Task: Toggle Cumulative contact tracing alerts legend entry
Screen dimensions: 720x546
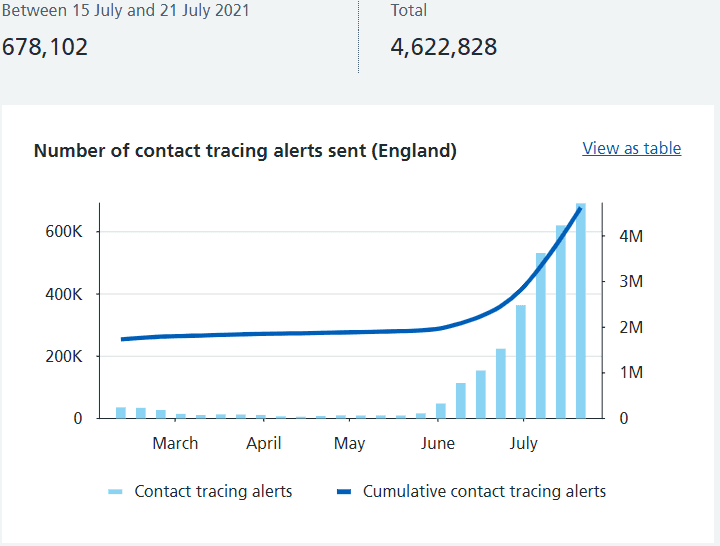Action: point(484,491)
